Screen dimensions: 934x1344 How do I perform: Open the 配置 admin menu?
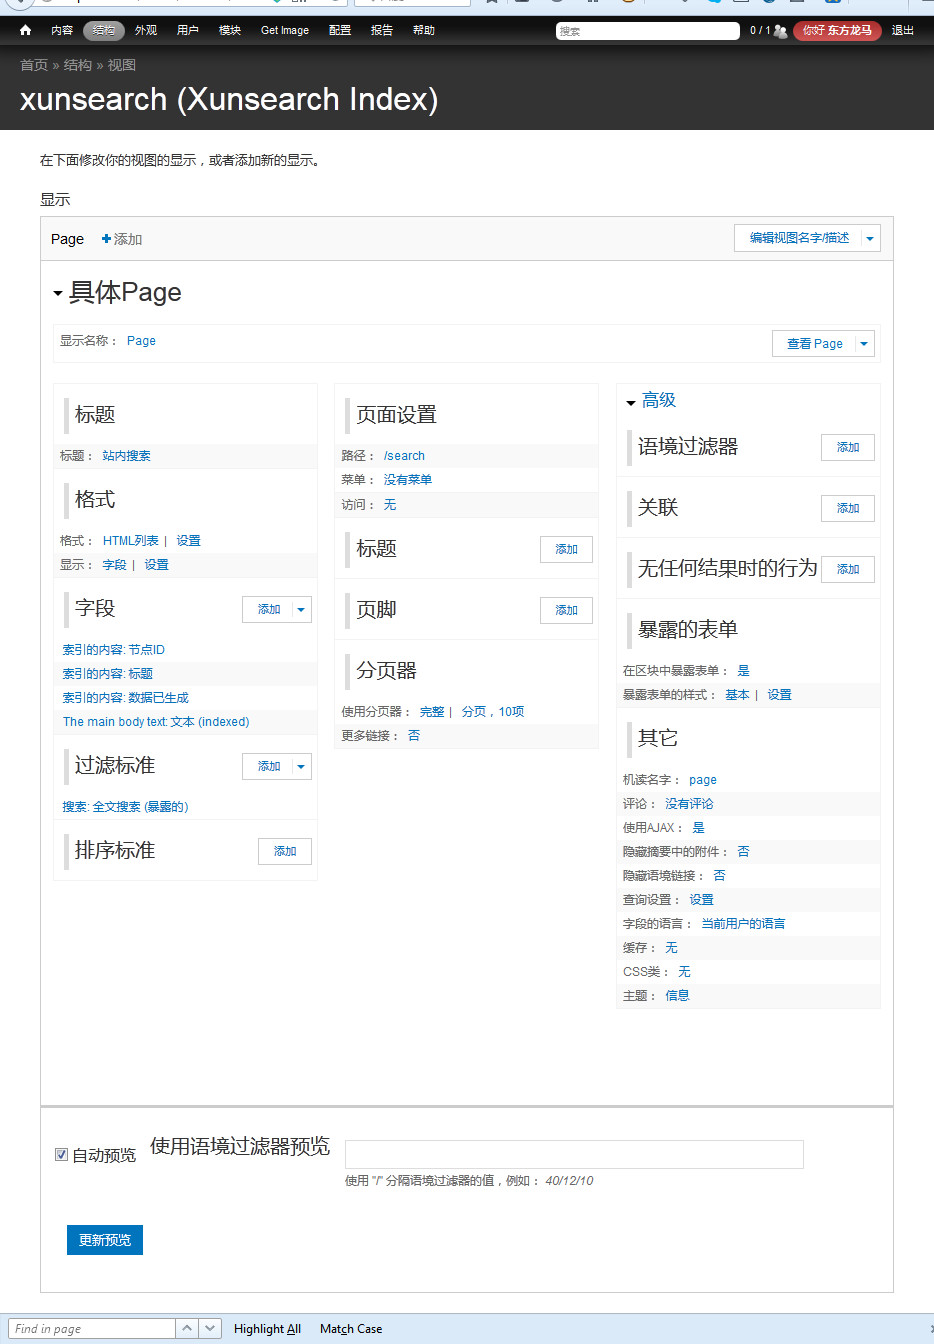(340, 30)
